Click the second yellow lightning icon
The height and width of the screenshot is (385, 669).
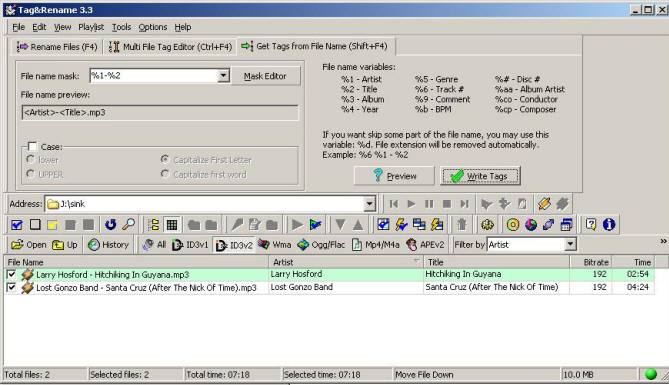pos(437,225)
